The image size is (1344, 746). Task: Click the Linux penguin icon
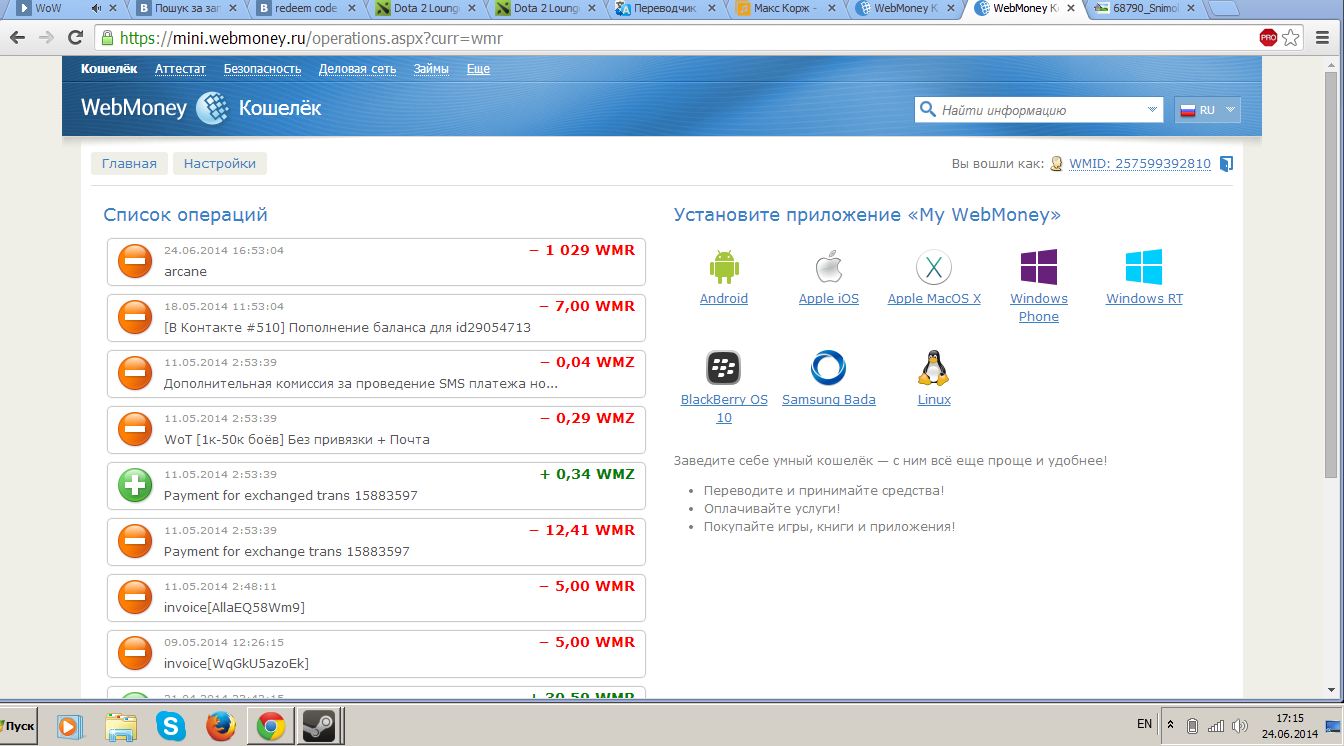[934, 368]
